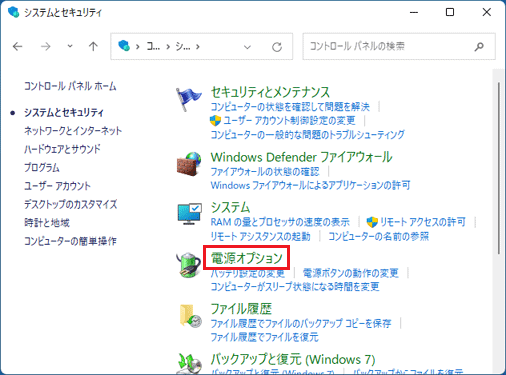
Task: Click コンピューターがスリープ状態になる時間を変更
Action: [x=295, y=286]
